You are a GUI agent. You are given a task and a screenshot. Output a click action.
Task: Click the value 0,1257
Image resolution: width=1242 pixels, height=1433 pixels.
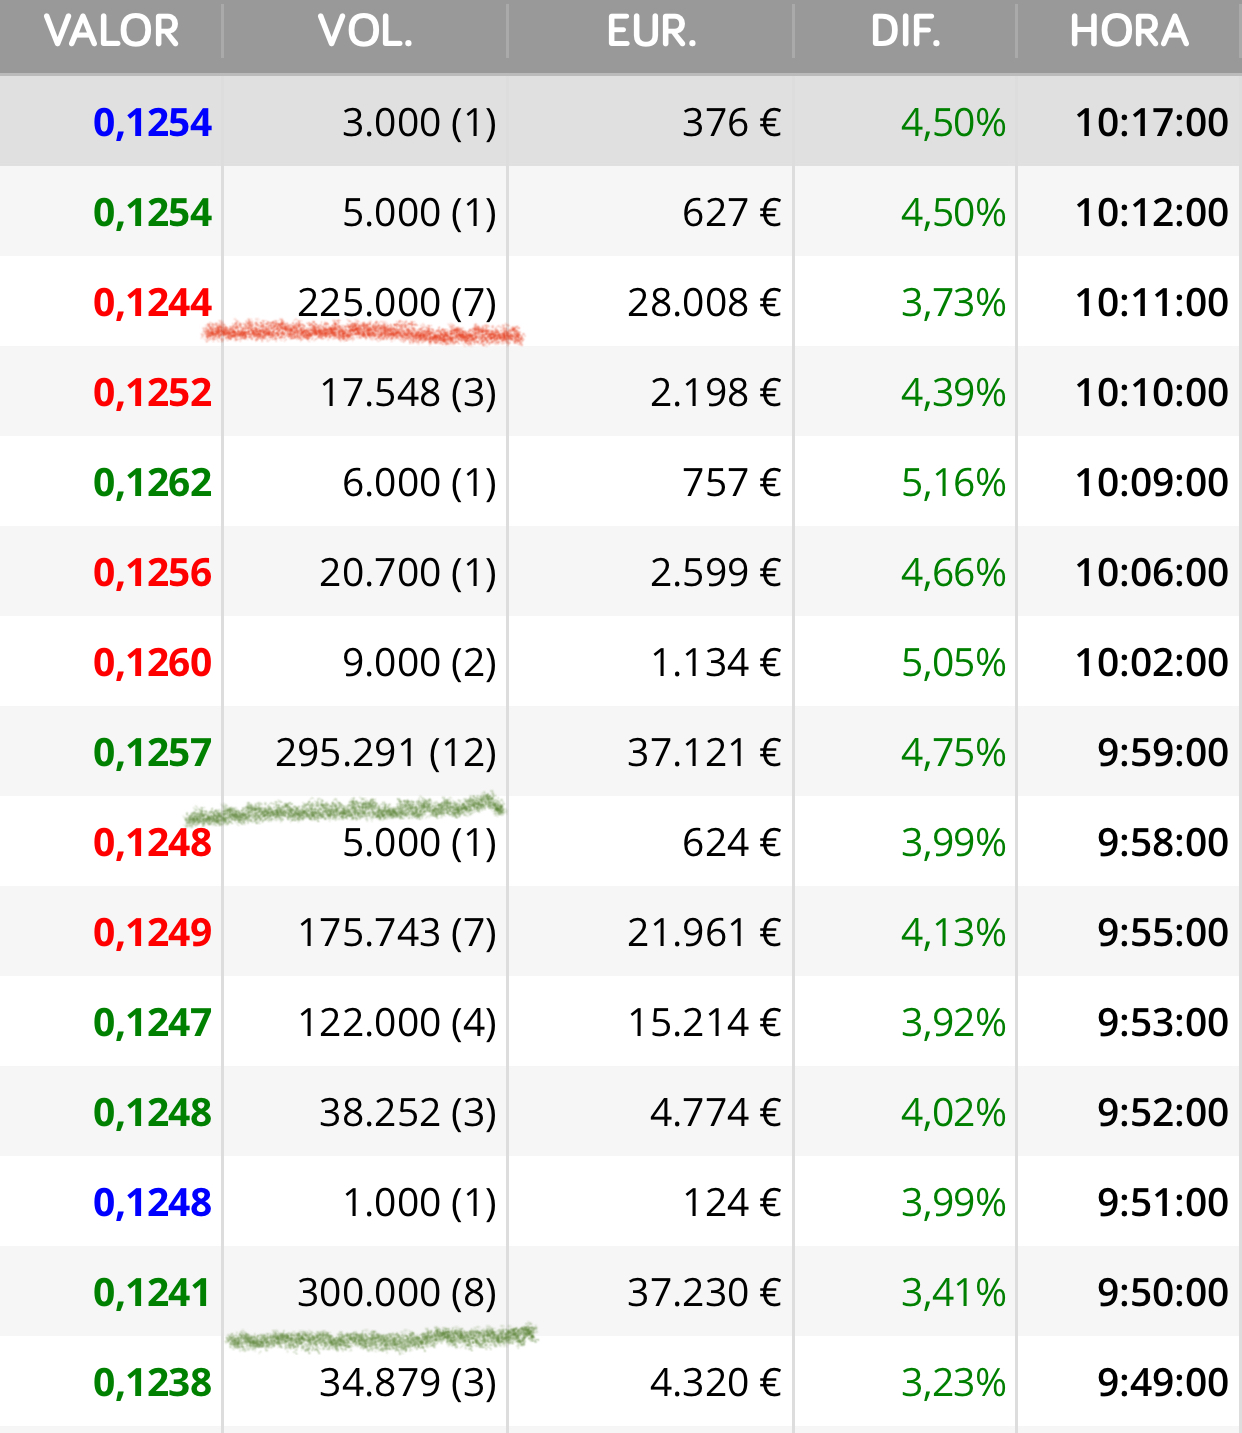coord(152,753)
